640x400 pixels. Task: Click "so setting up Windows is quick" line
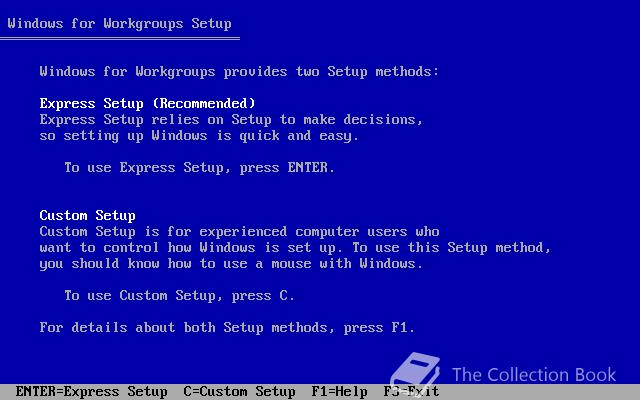coord(199,136)
